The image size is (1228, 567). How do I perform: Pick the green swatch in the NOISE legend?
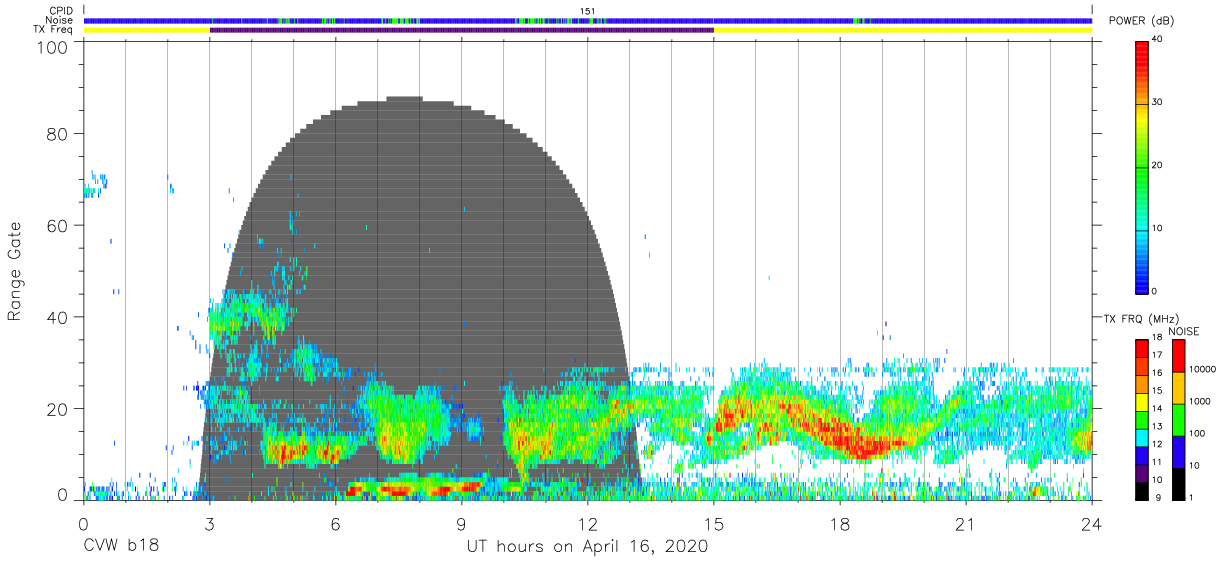(x=1178, y=419)
